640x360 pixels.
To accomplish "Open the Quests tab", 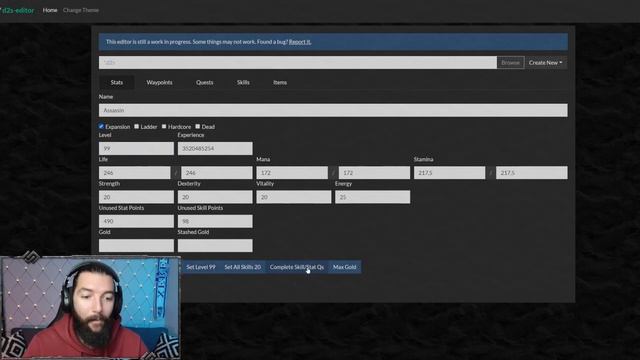I will (204, 82).
